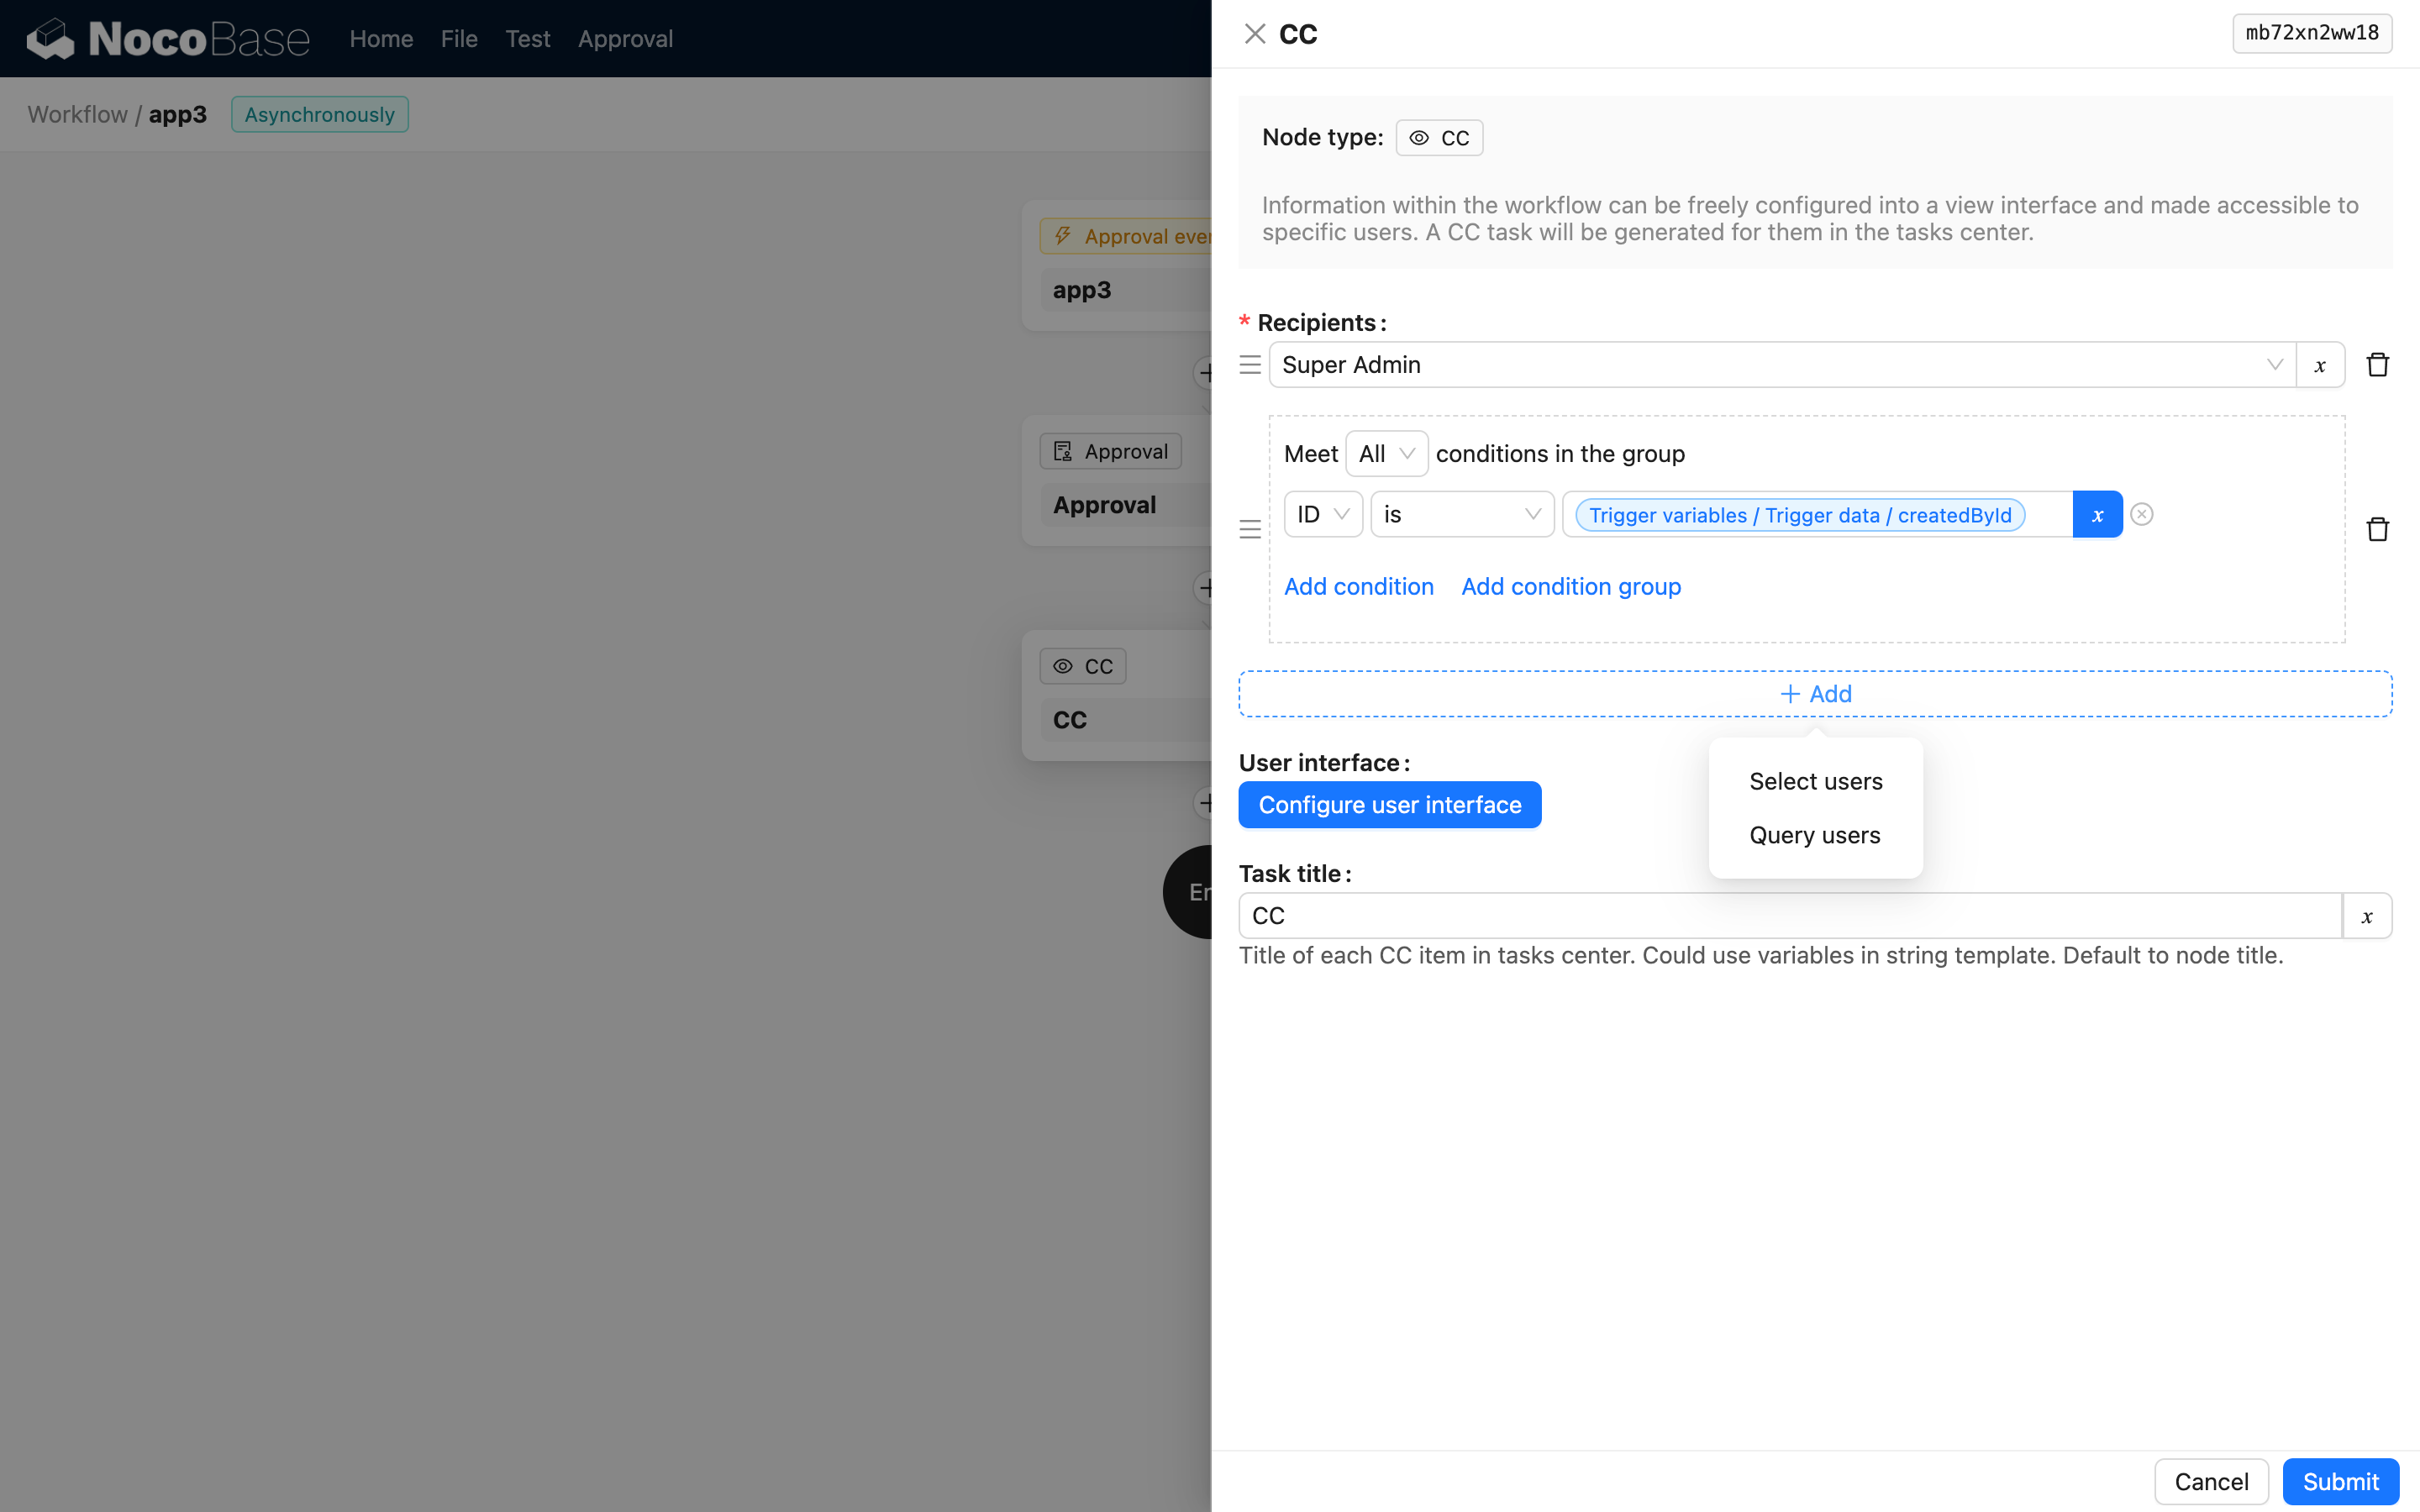The image size is (2420, 1512).
Task: Click blue variable button in condition value
Action: click(2097, 514)
